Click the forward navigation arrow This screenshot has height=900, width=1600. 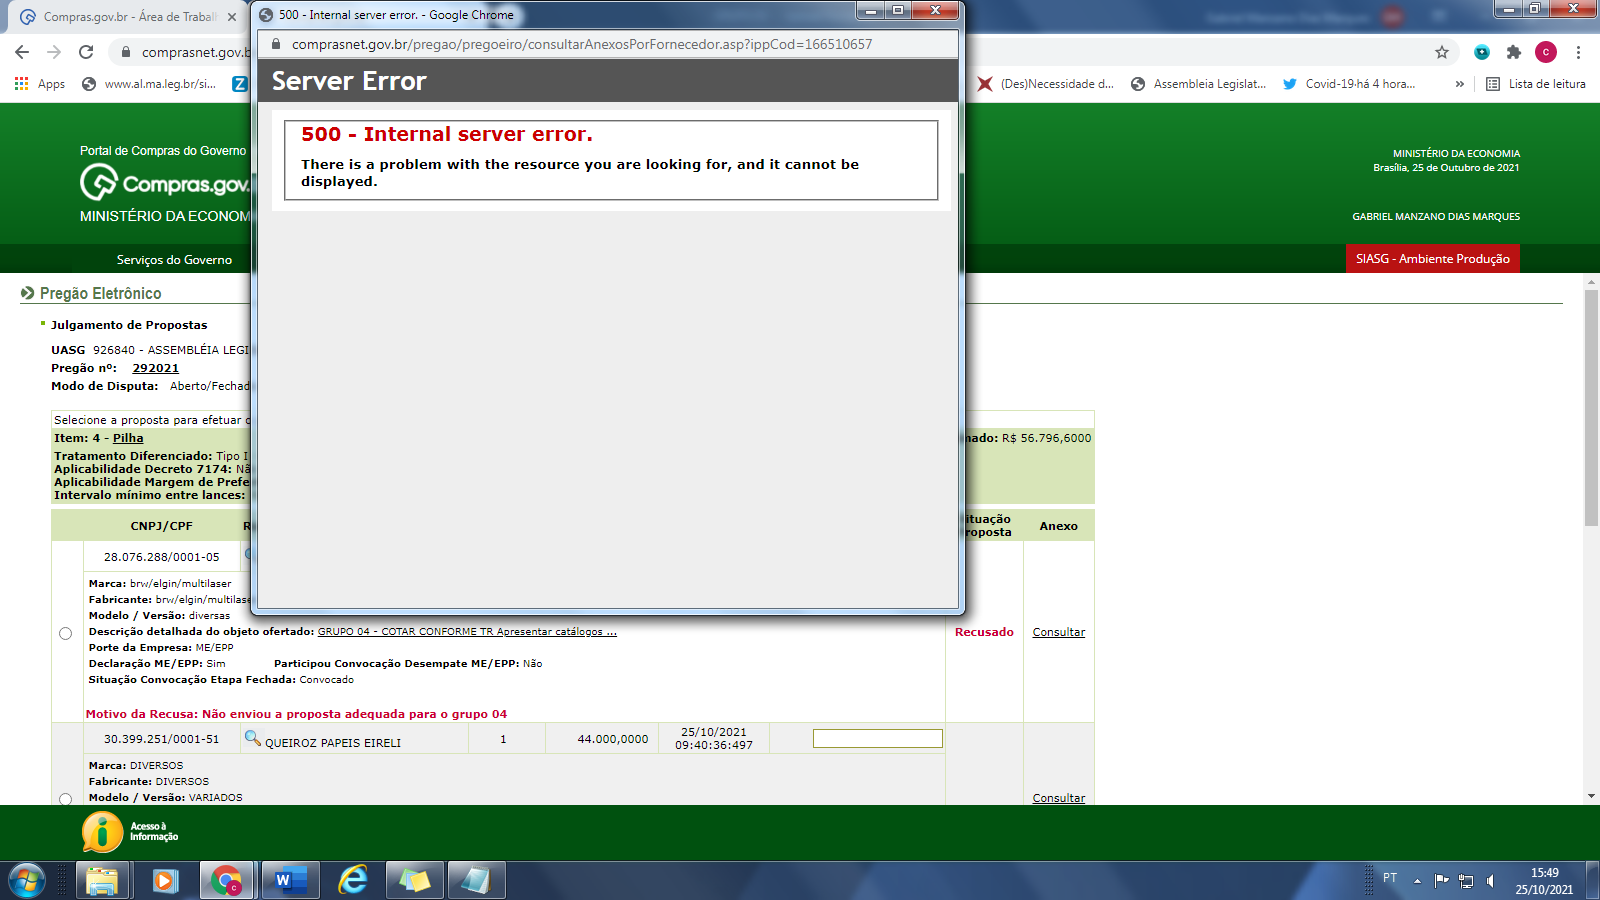click(54, 52)
